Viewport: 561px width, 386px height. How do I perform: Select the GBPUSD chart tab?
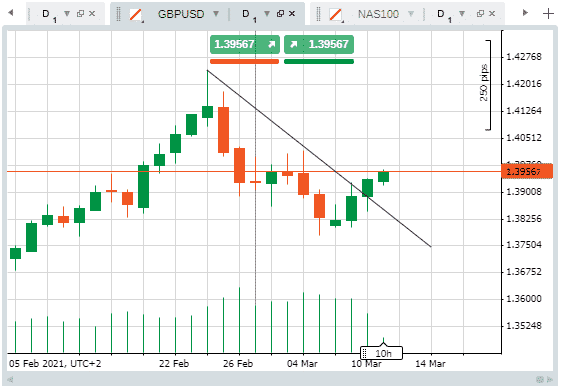[181, 14]
